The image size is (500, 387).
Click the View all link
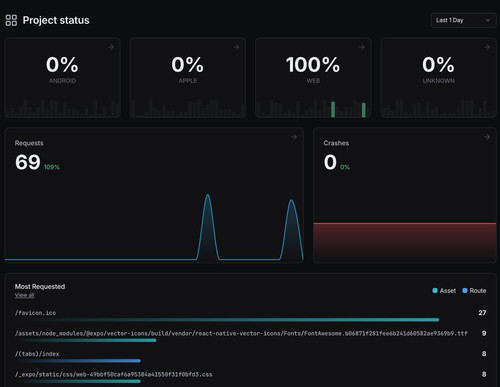click(24, 295)
